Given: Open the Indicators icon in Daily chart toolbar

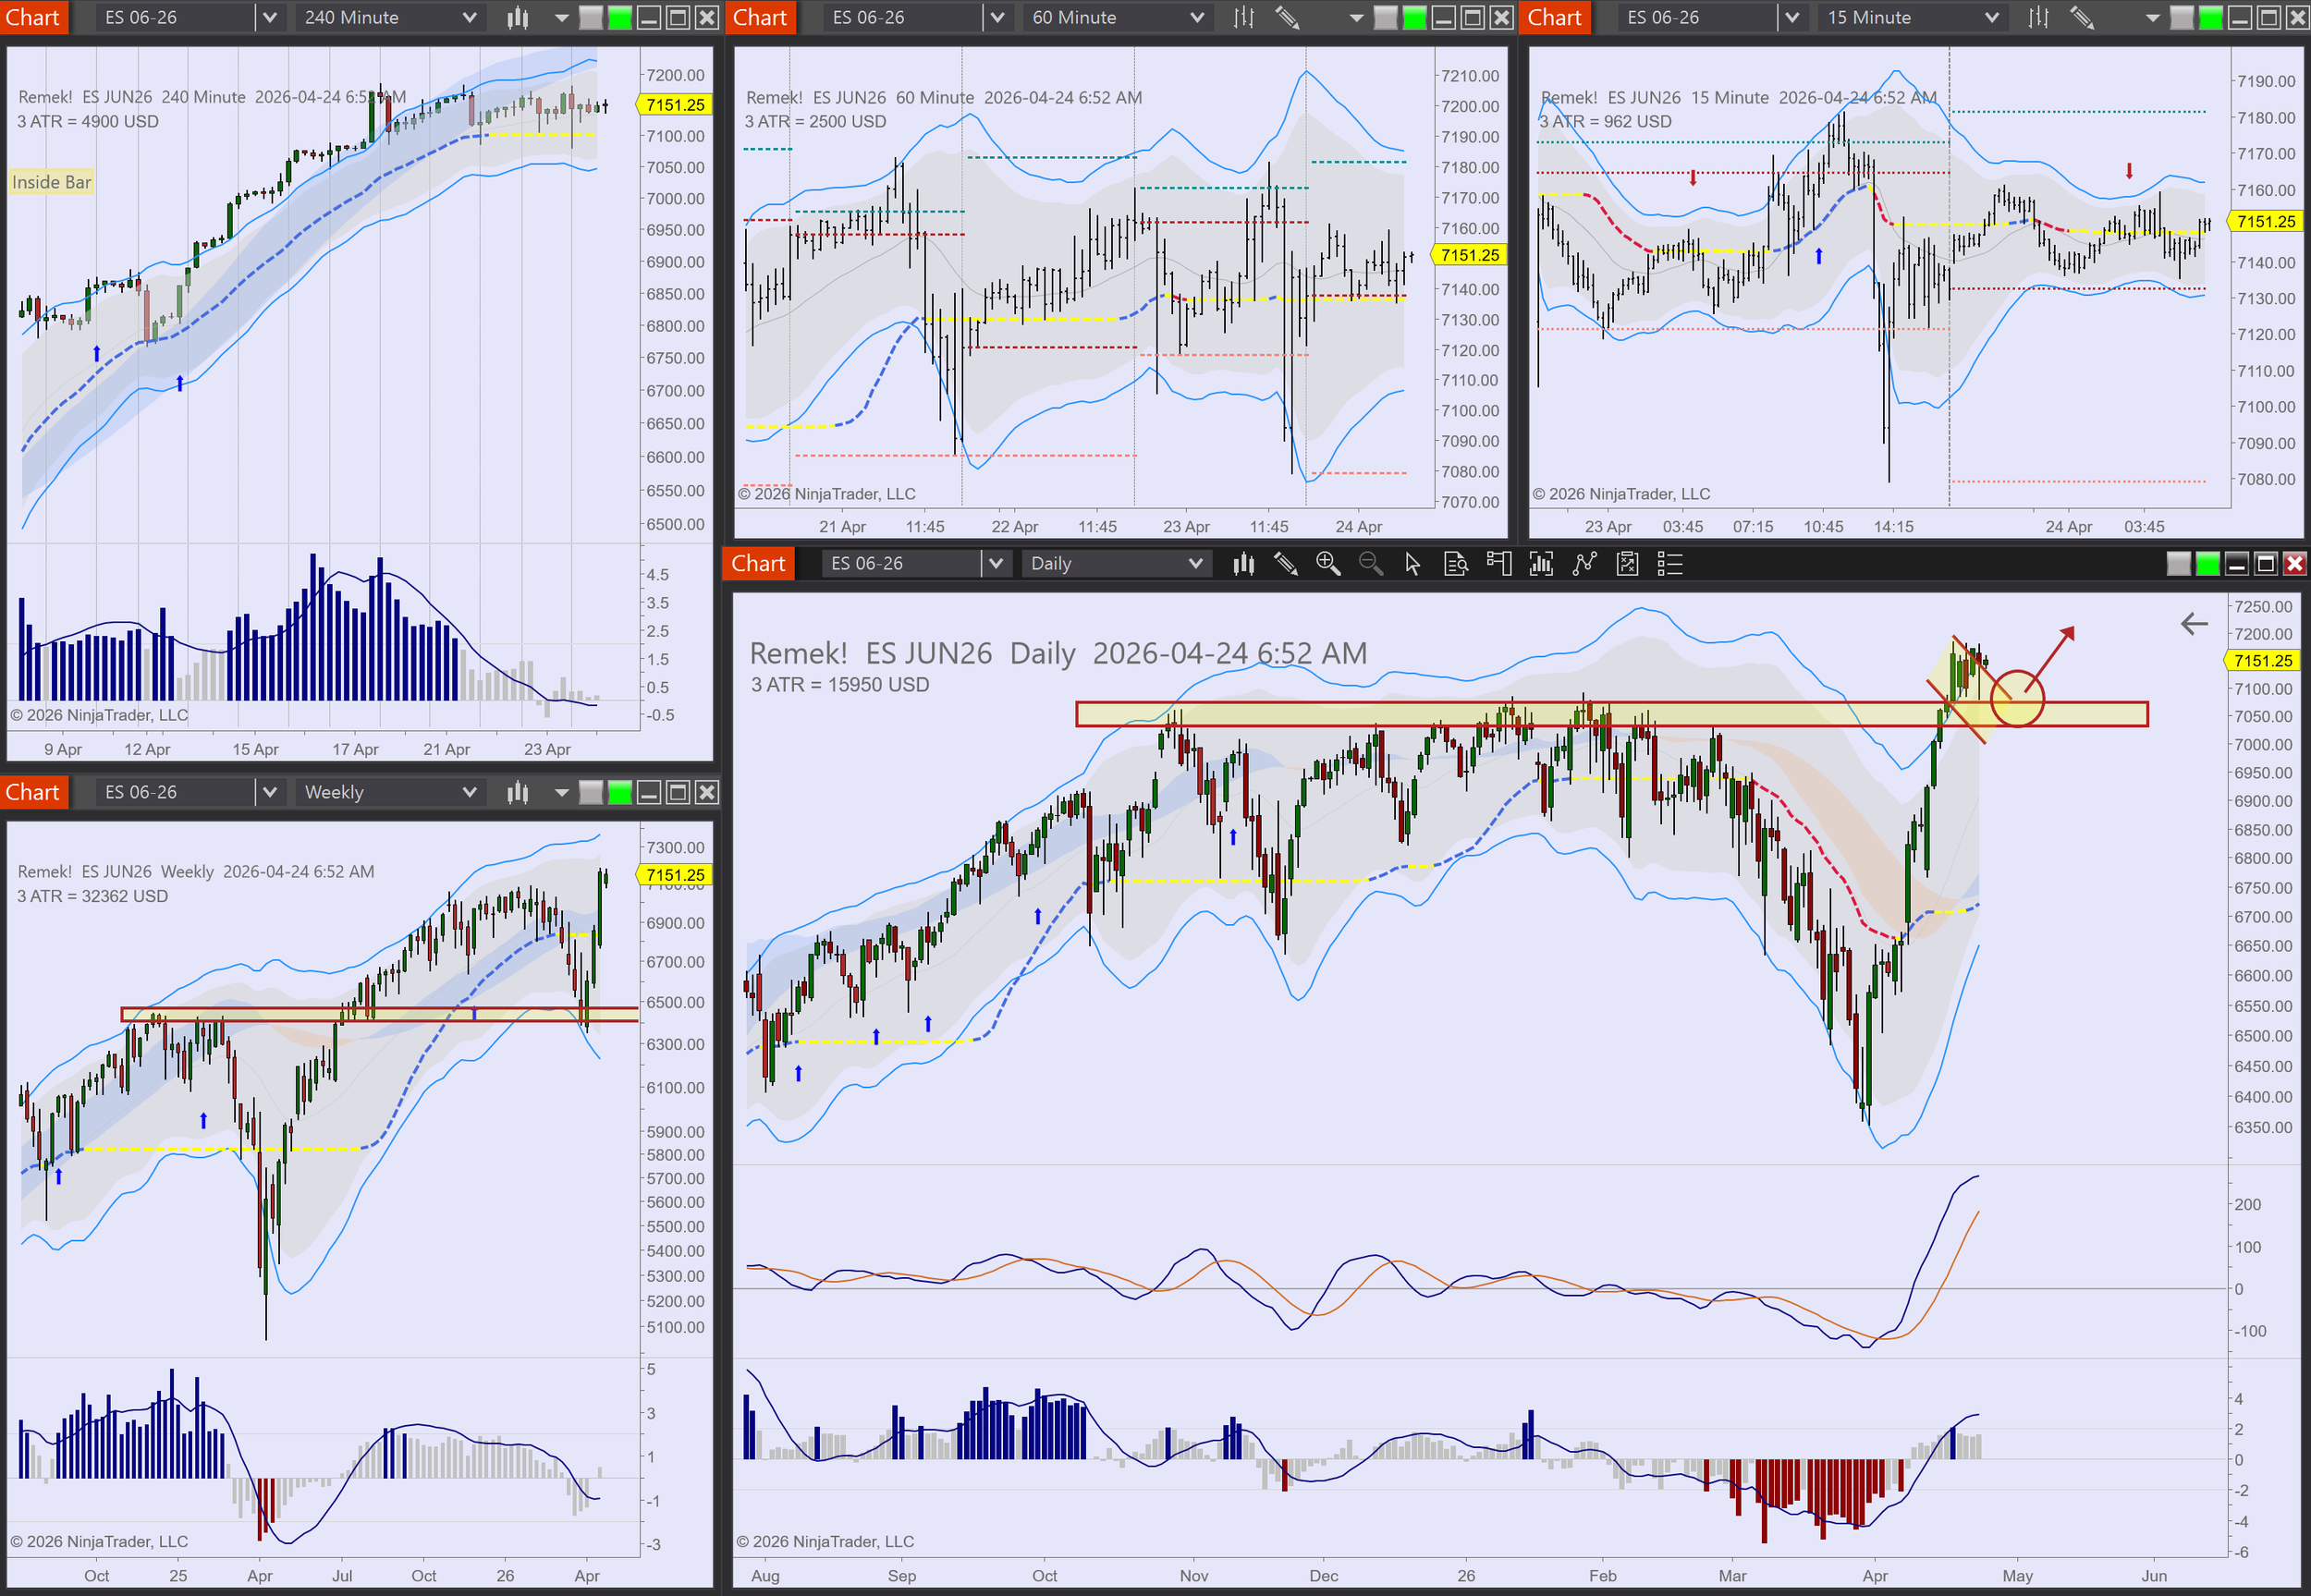Looking at the screenshot, I should tap(1584, 564).
